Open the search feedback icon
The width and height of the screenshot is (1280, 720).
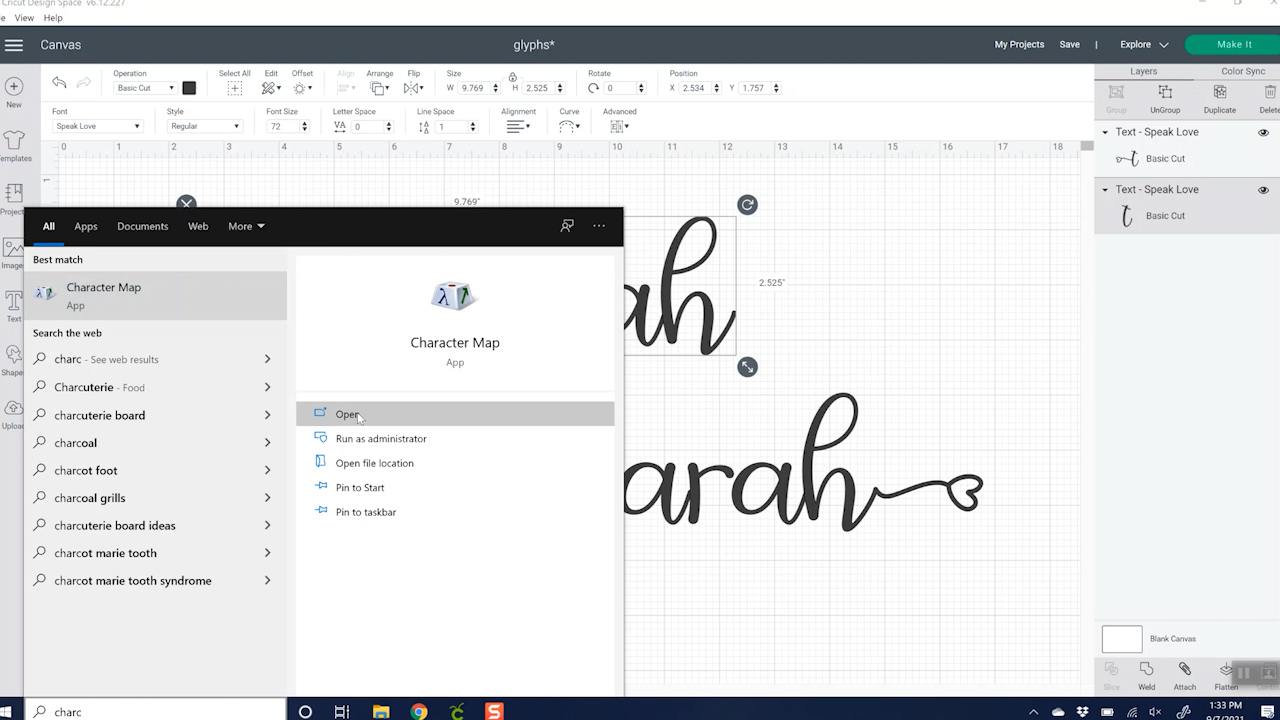[x=567, y=226]
